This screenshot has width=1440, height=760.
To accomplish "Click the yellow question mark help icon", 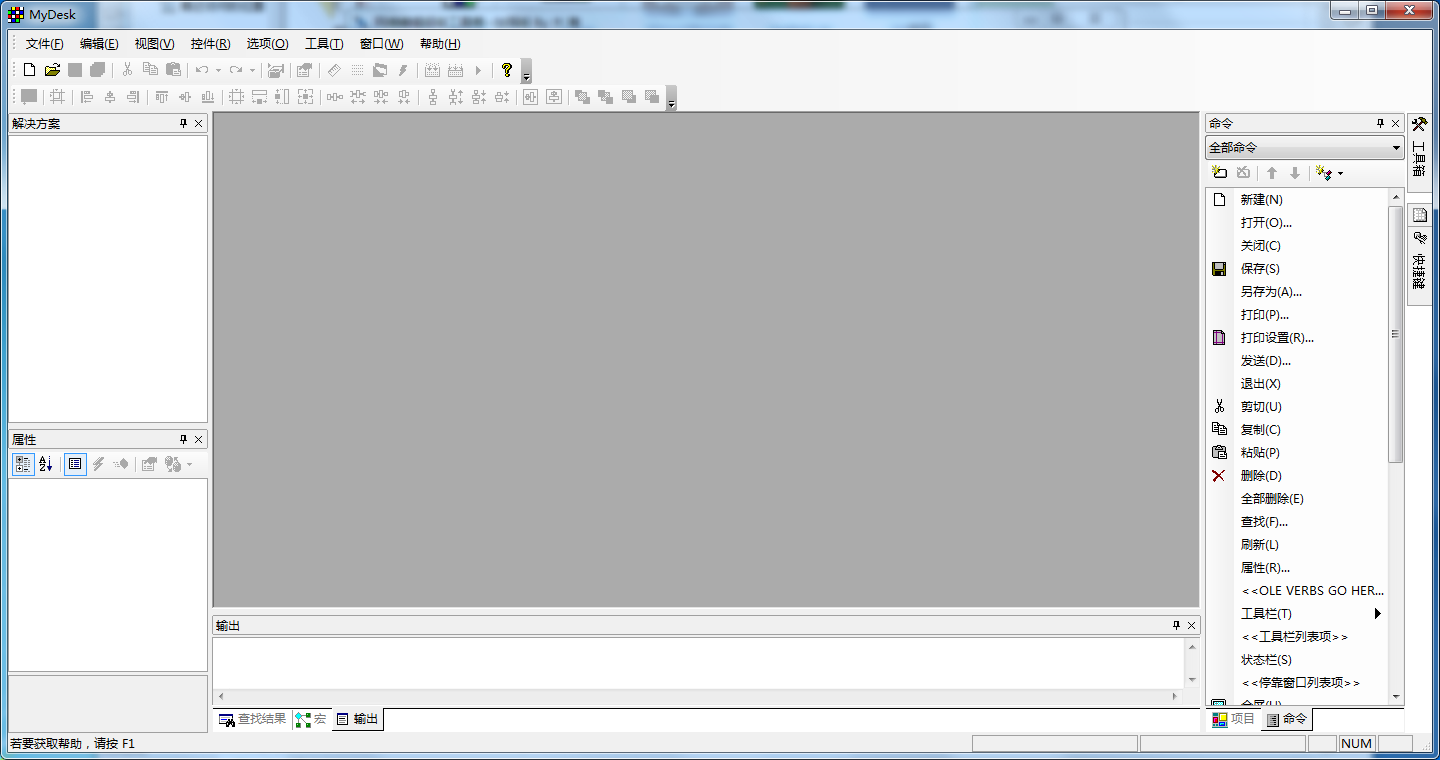I will pos(507,70).
